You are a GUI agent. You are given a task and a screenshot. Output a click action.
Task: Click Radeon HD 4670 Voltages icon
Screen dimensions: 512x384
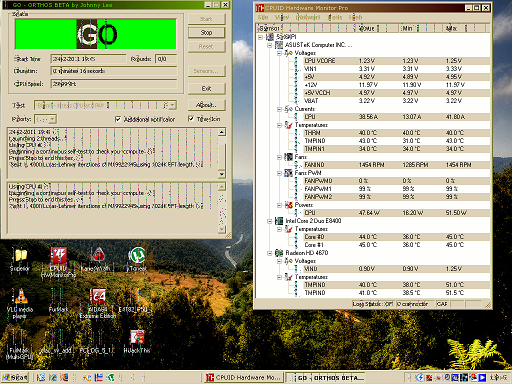click(289, 261)
